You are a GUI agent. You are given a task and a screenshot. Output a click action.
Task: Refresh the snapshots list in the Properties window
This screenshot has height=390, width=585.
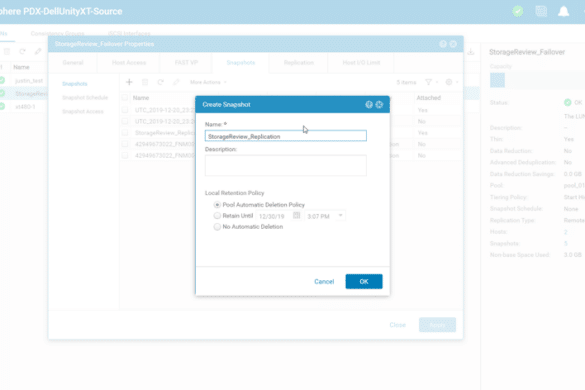point(160,82)
